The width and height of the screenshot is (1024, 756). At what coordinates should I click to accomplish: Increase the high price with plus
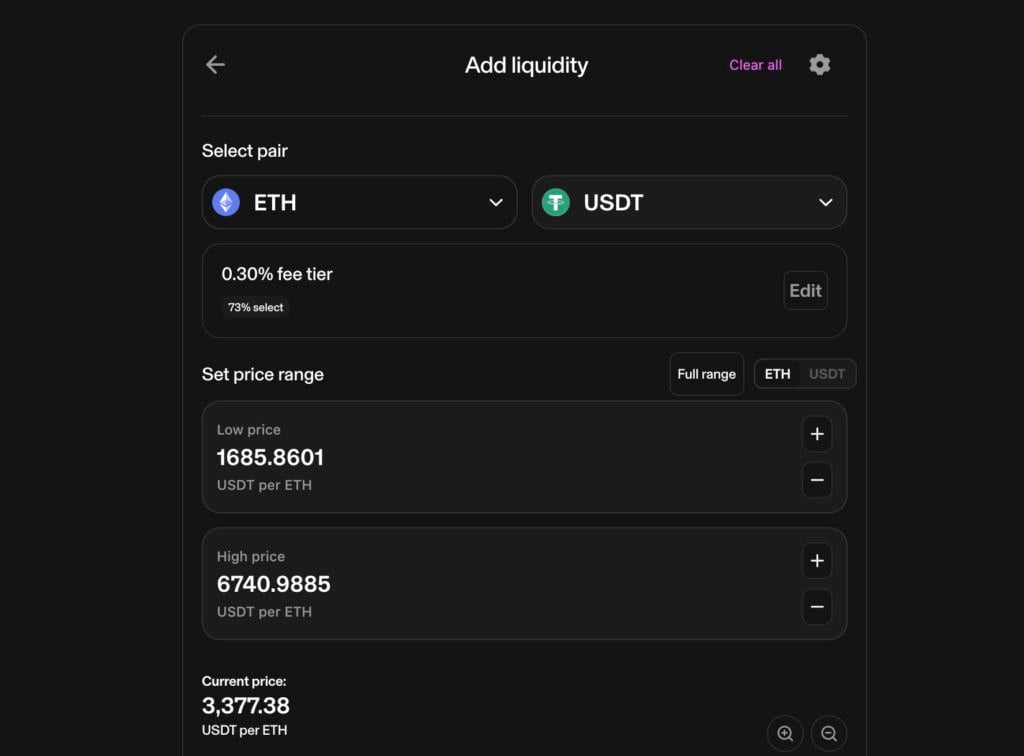tap(817, 561)
